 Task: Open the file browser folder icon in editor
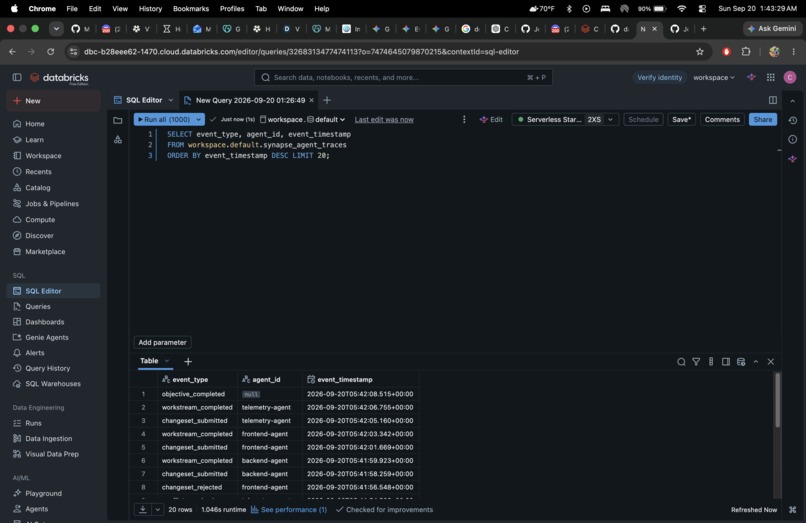click(118, 120)
